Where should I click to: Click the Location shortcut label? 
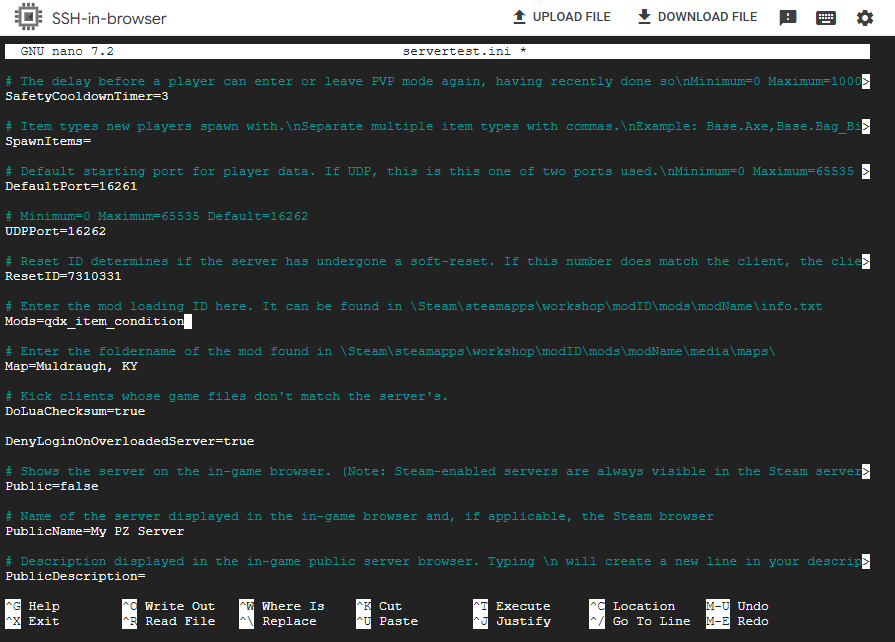pos(644,606)
